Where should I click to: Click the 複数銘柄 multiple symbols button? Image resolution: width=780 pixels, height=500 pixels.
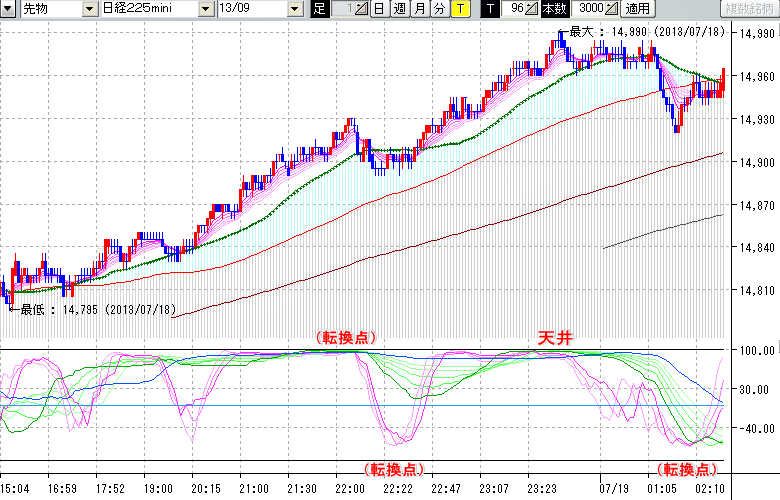749,9
